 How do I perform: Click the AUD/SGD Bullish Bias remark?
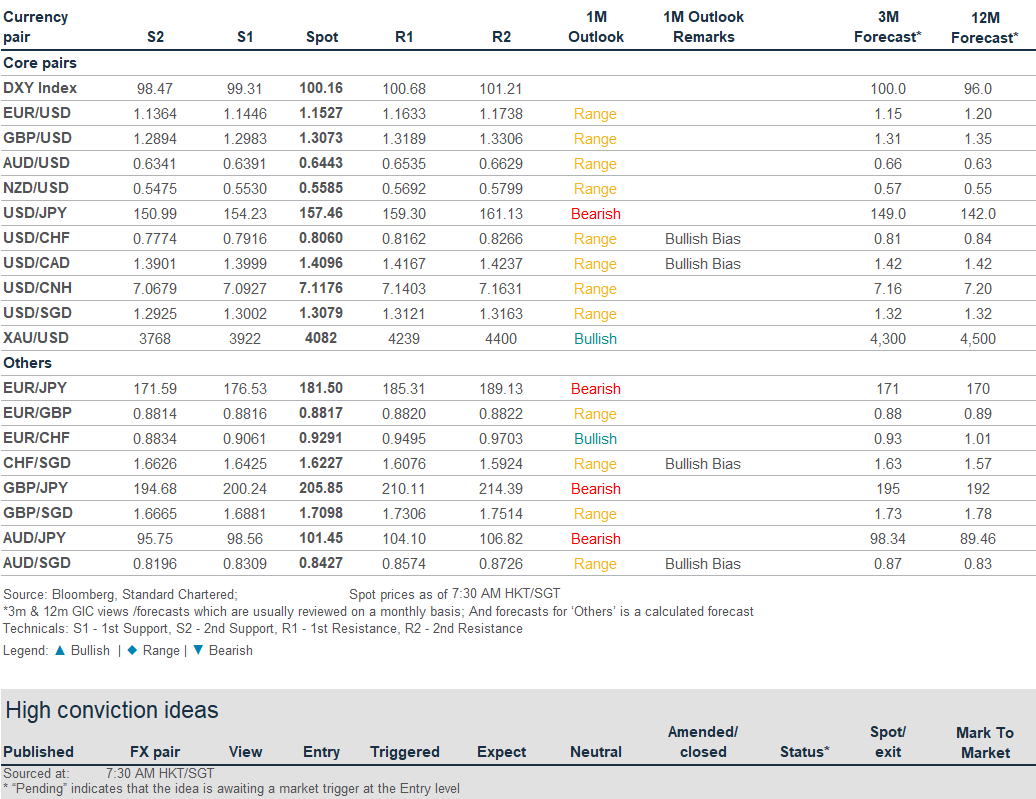pos(702,564)
